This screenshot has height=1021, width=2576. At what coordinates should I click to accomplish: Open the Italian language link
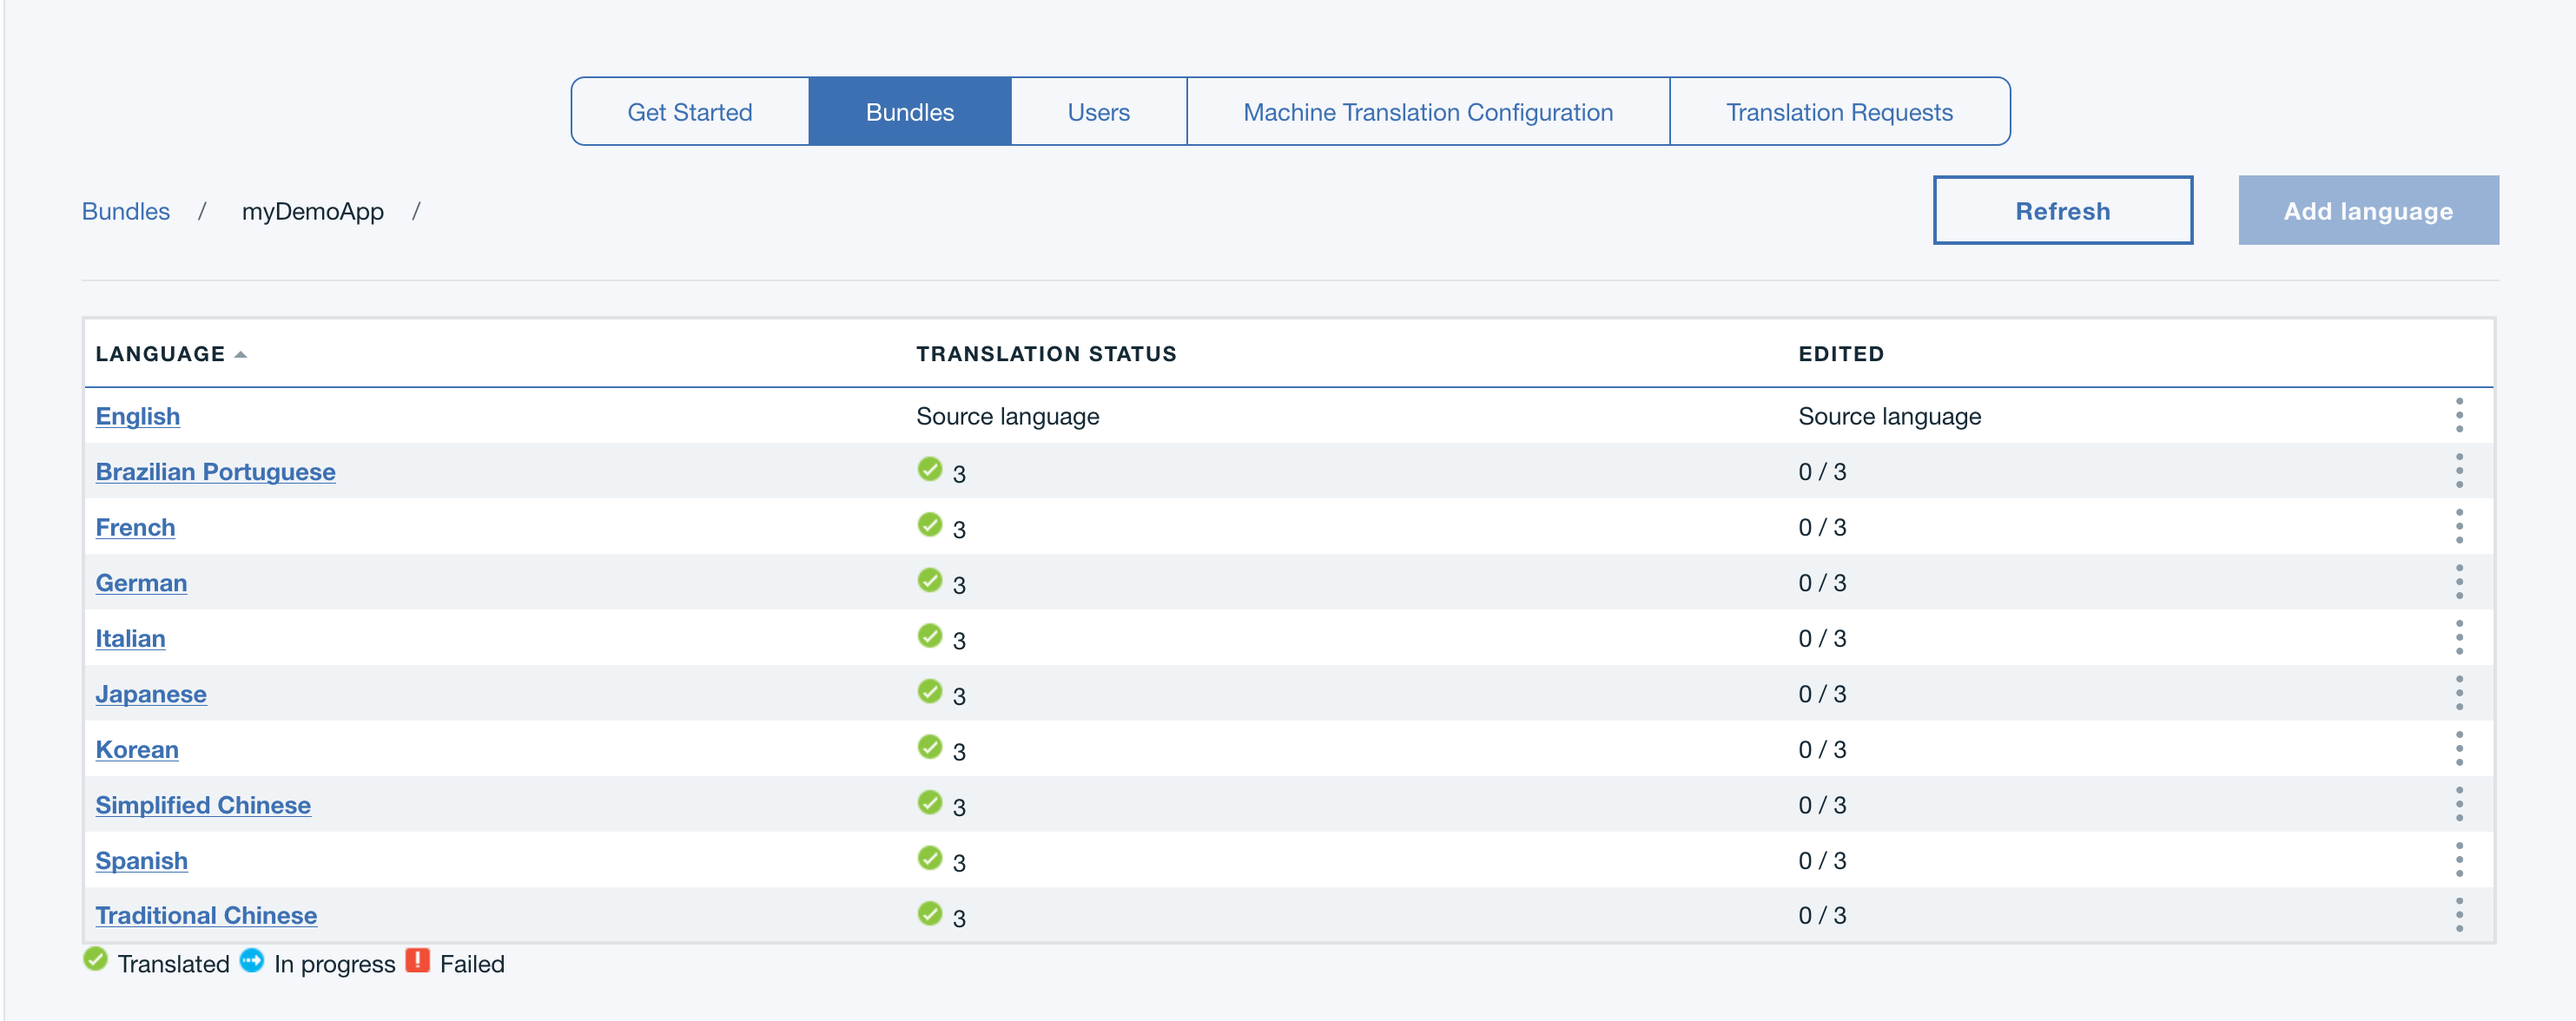point(130,638)
